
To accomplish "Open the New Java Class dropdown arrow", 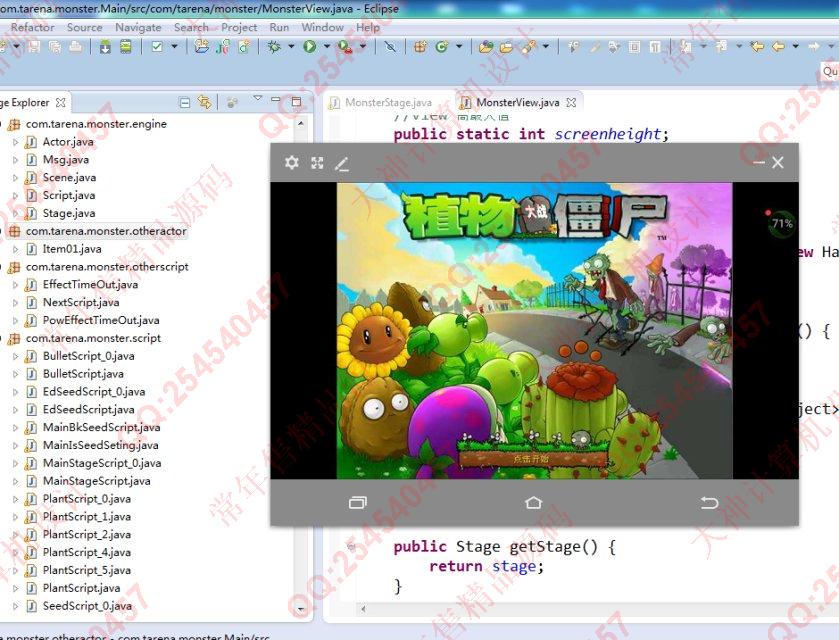I will (459, 47).
